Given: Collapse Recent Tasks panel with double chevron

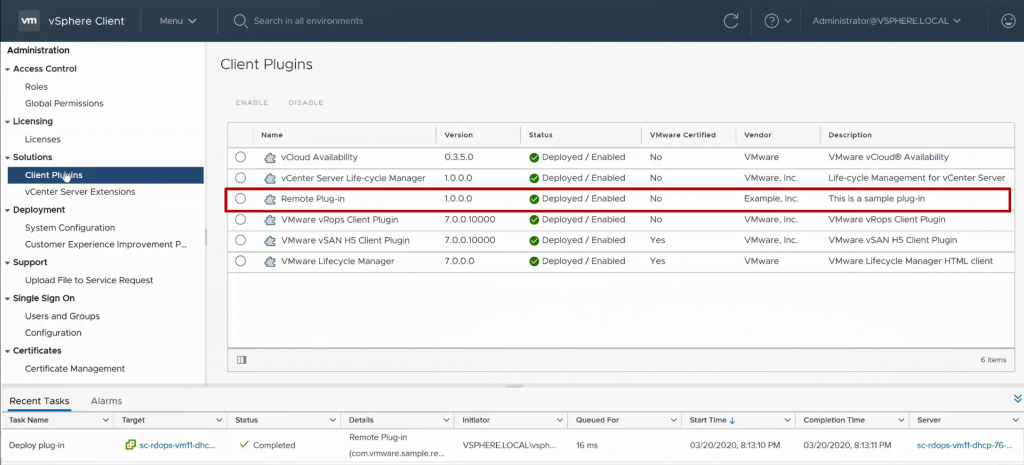Looking at the screenshot, I should [1017, 398].
